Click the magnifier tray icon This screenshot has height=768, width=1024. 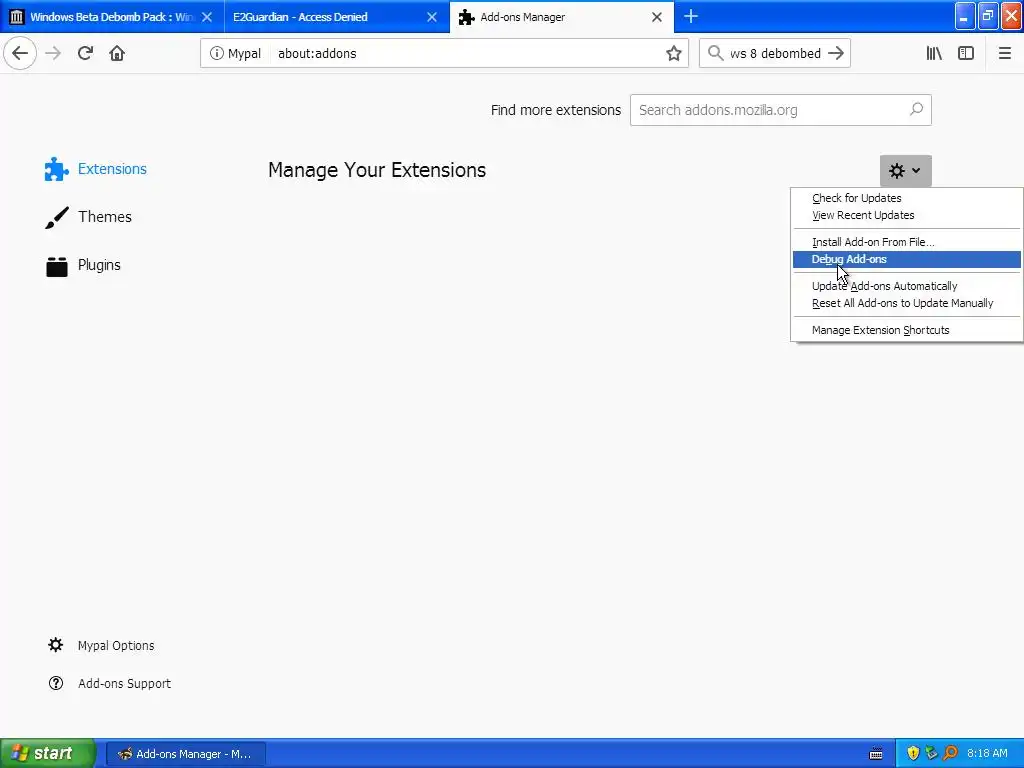coord(950,753)
